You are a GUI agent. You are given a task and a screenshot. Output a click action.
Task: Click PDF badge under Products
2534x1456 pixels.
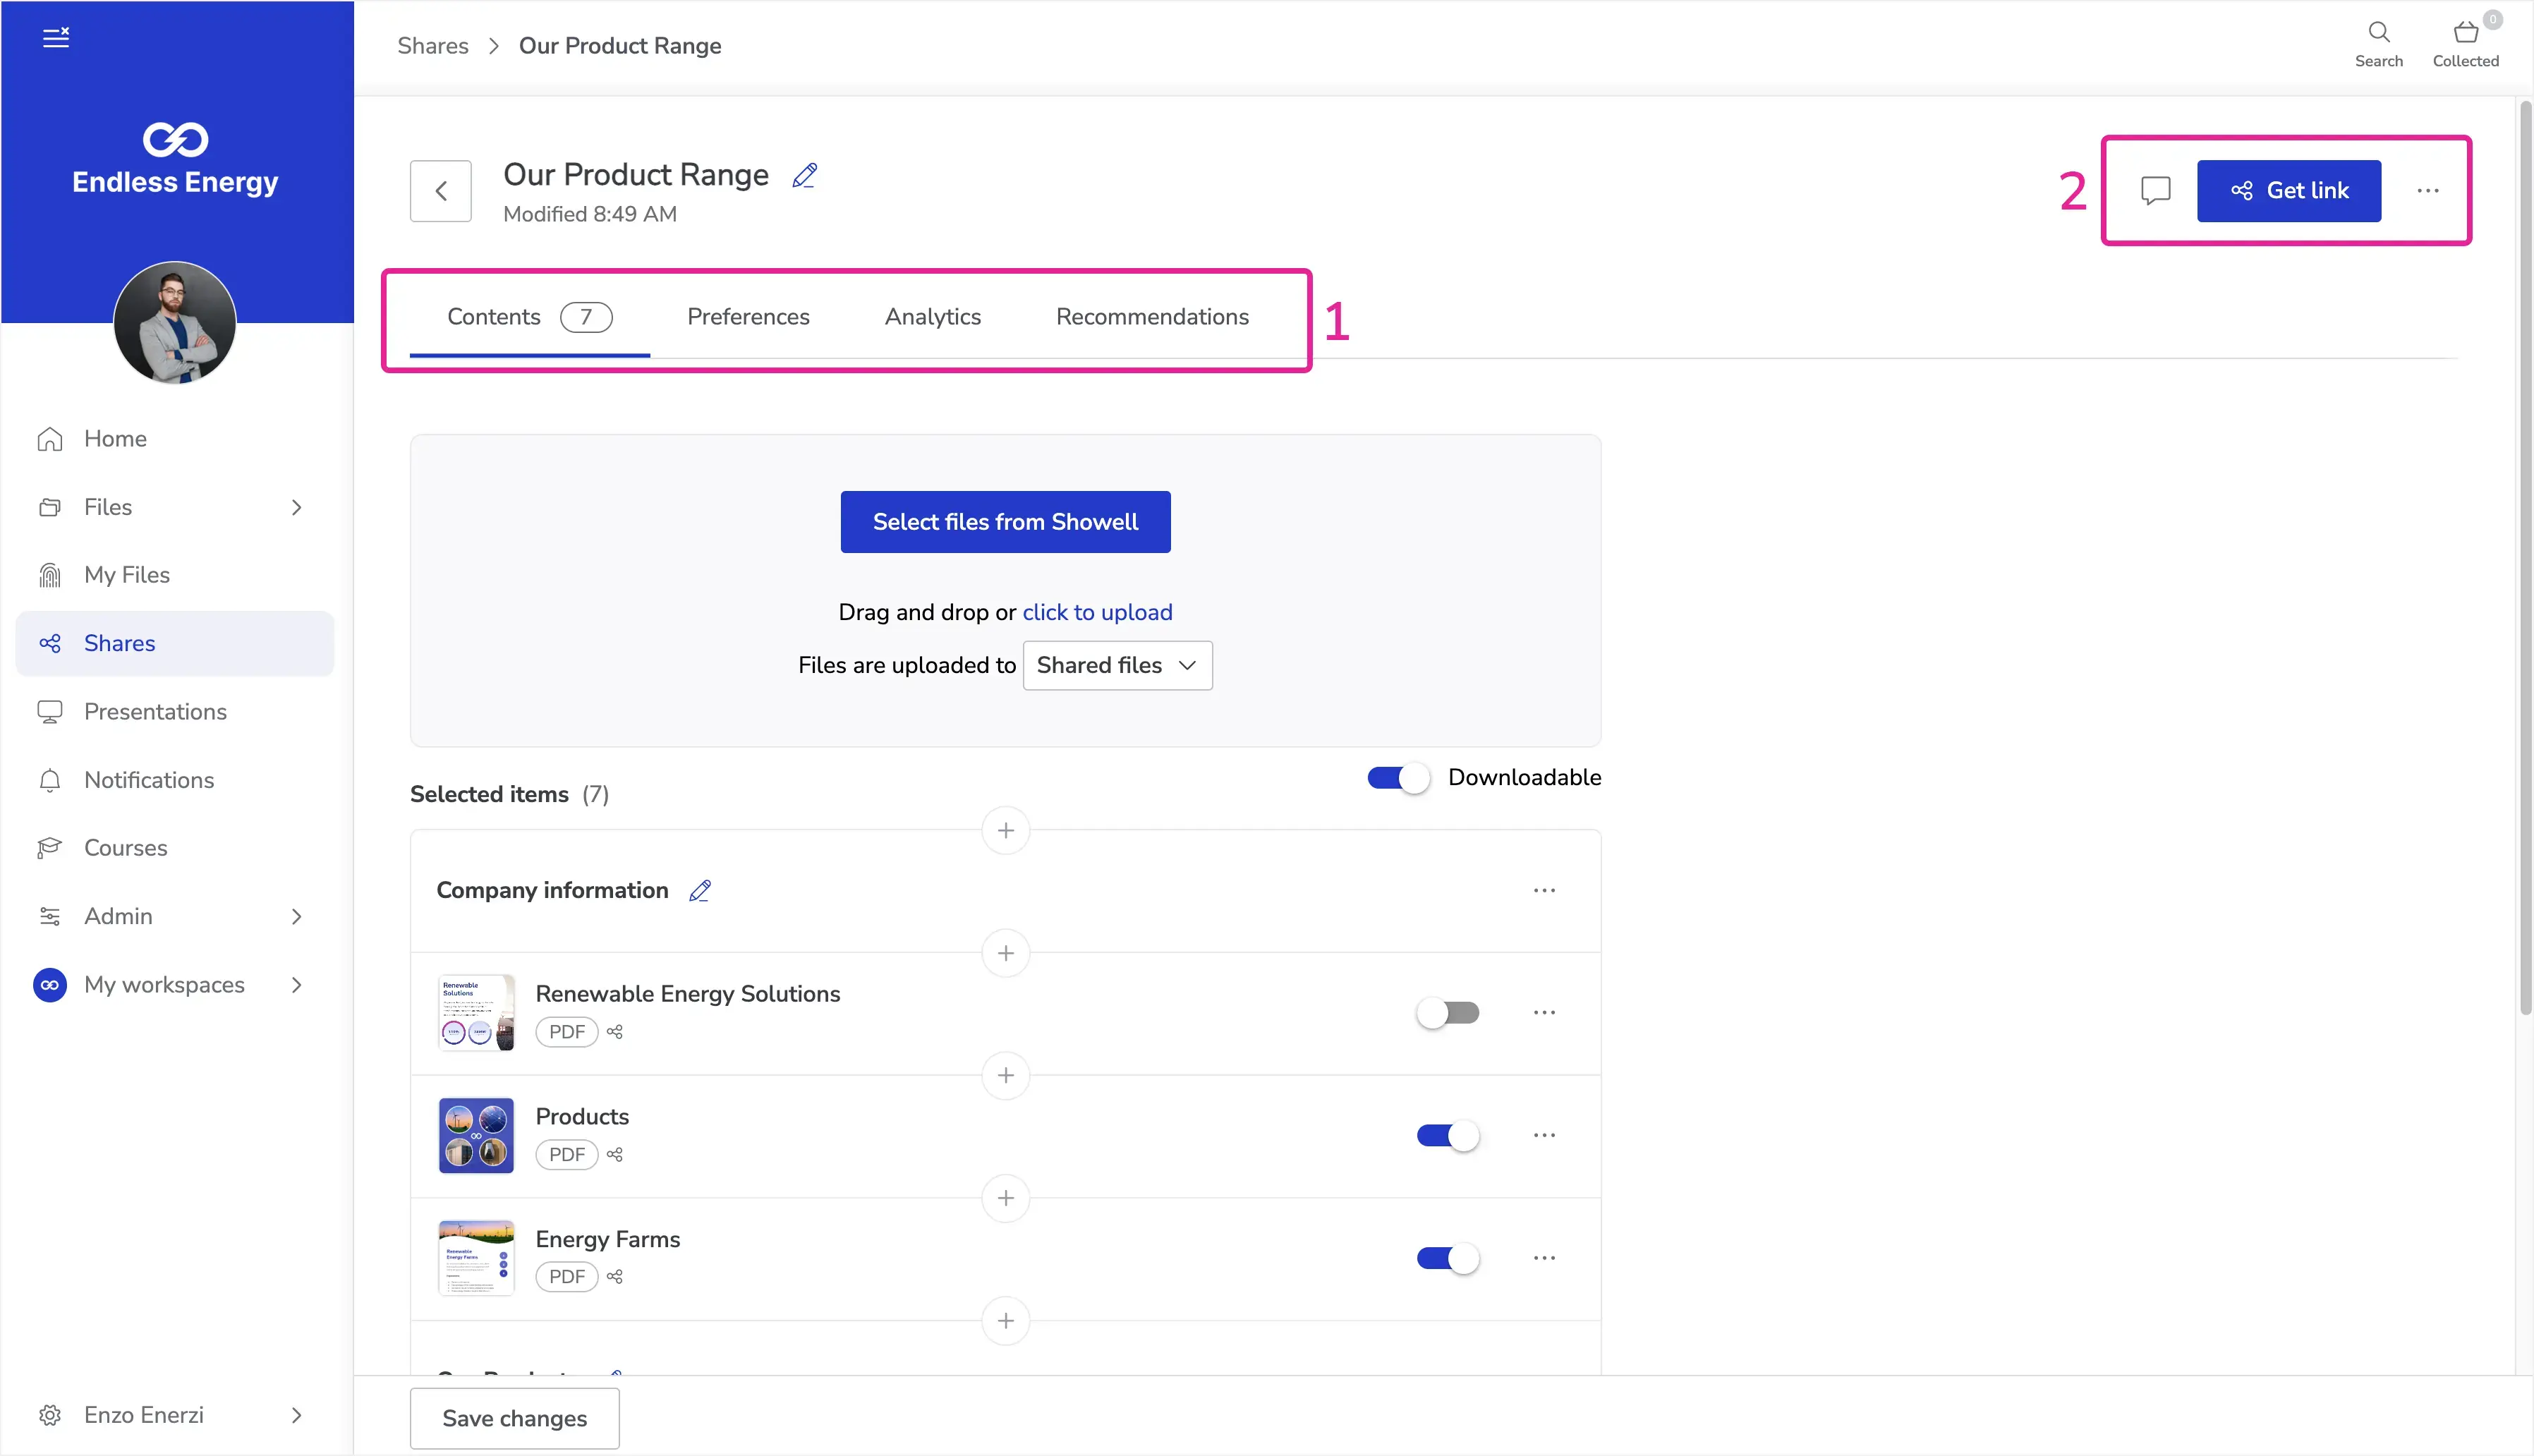(566, 1154)
